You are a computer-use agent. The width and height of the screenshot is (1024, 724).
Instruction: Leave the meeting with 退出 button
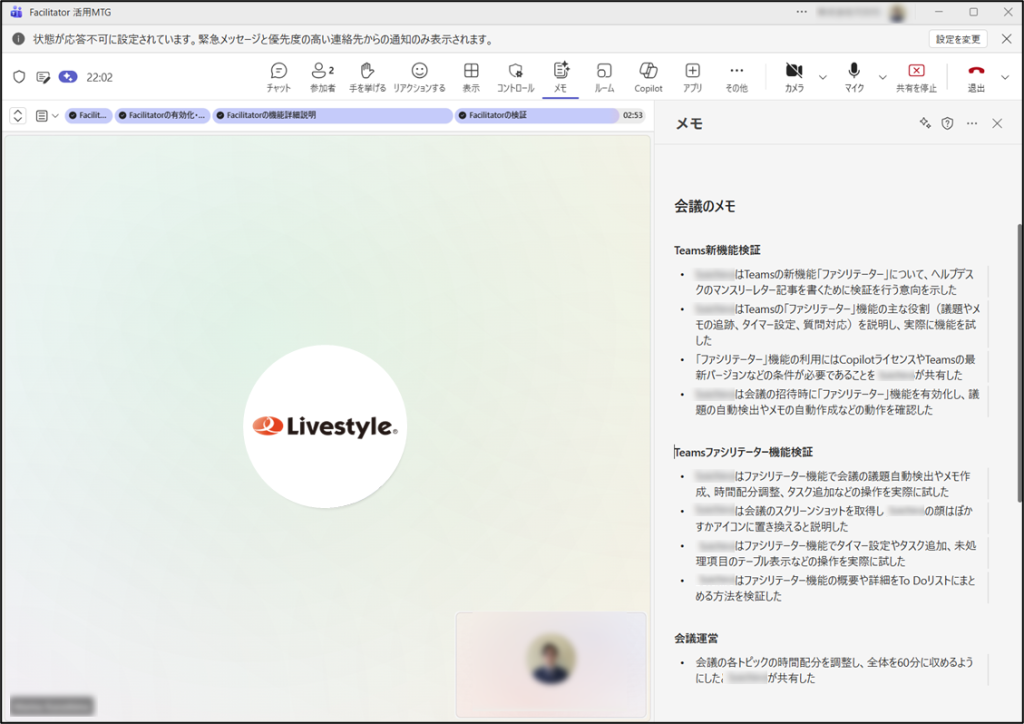pyautogui.click(x=976, y=76)
